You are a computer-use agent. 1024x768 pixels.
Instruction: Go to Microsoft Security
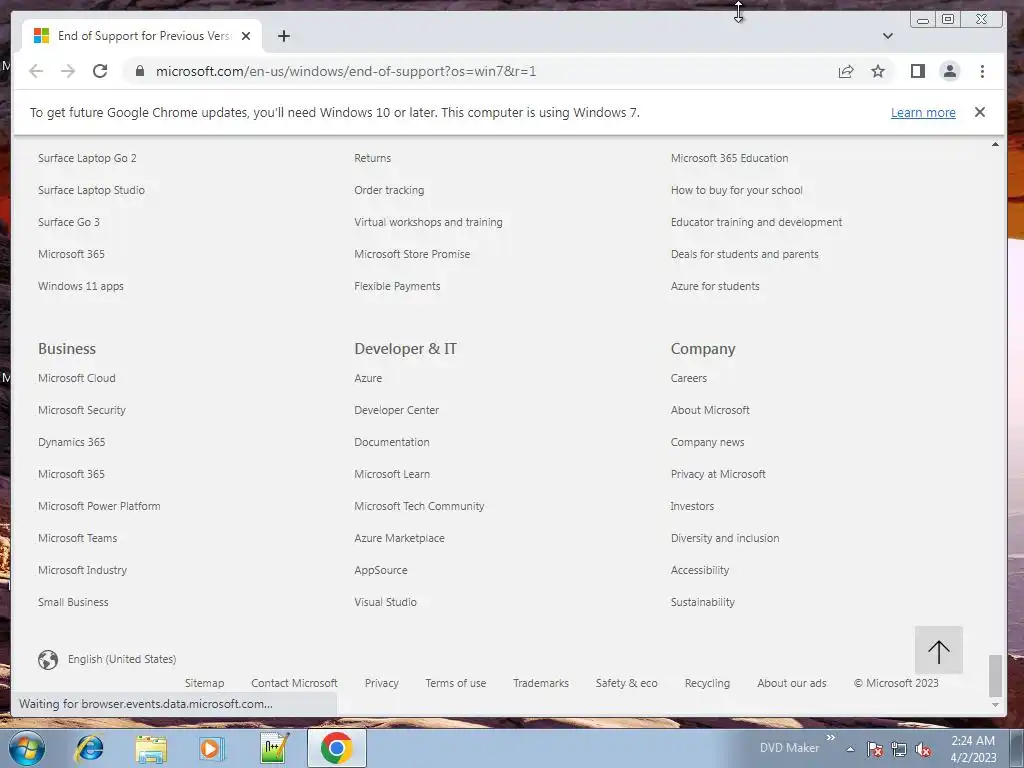(x=82, y=410)
